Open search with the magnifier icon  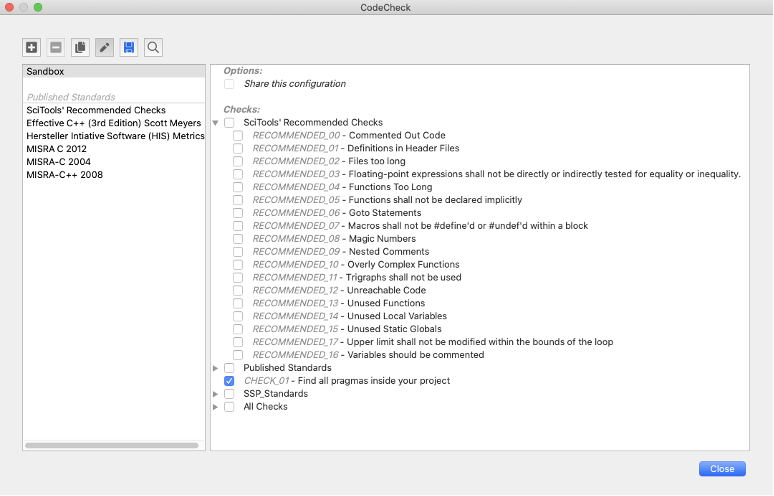(154, 47)
